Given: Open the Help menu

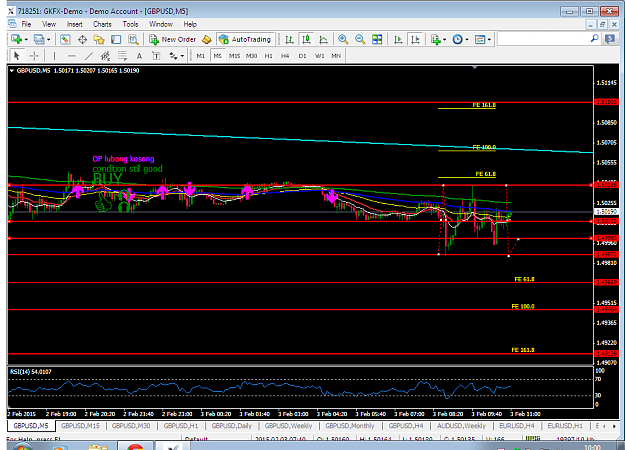Looking at the screenshot, I should click(x=190, y=24).
